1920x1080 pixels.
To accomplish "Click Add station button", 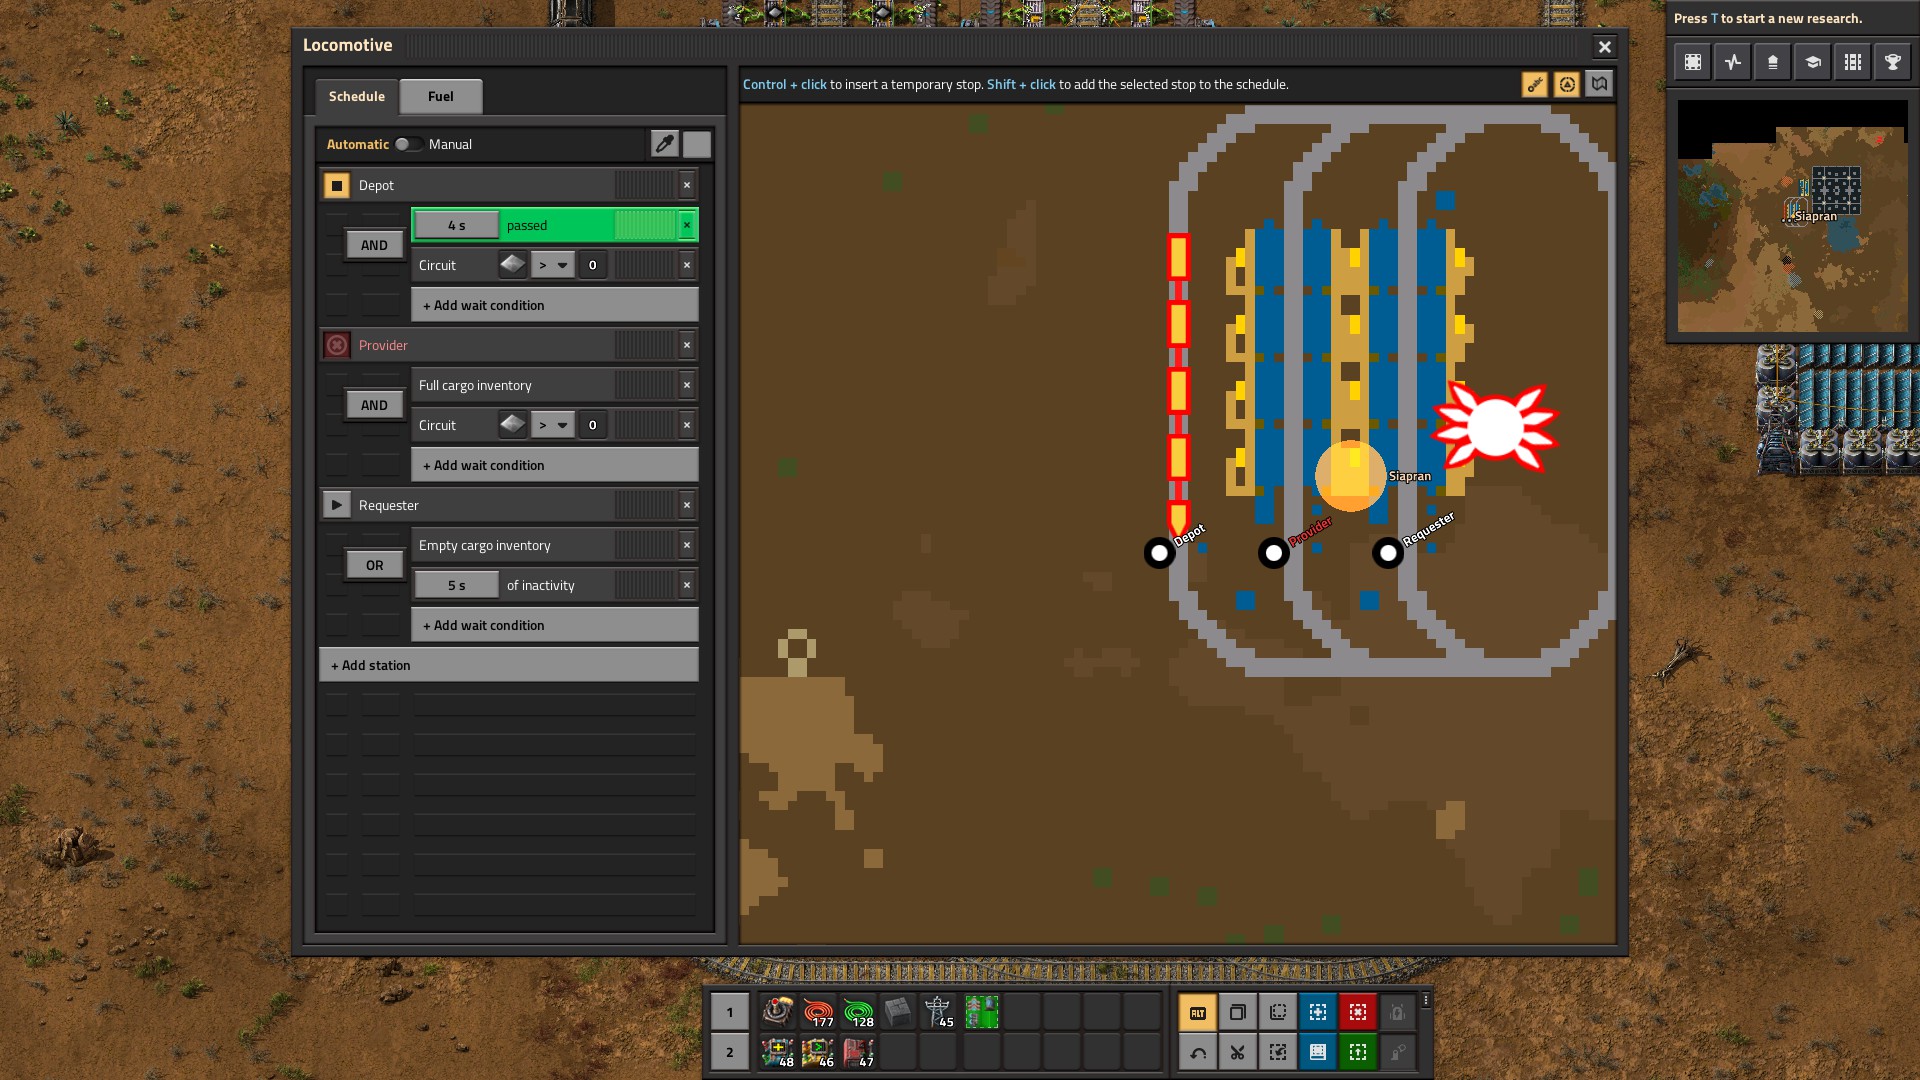I will pyautogui.click(x=508, y=665).
